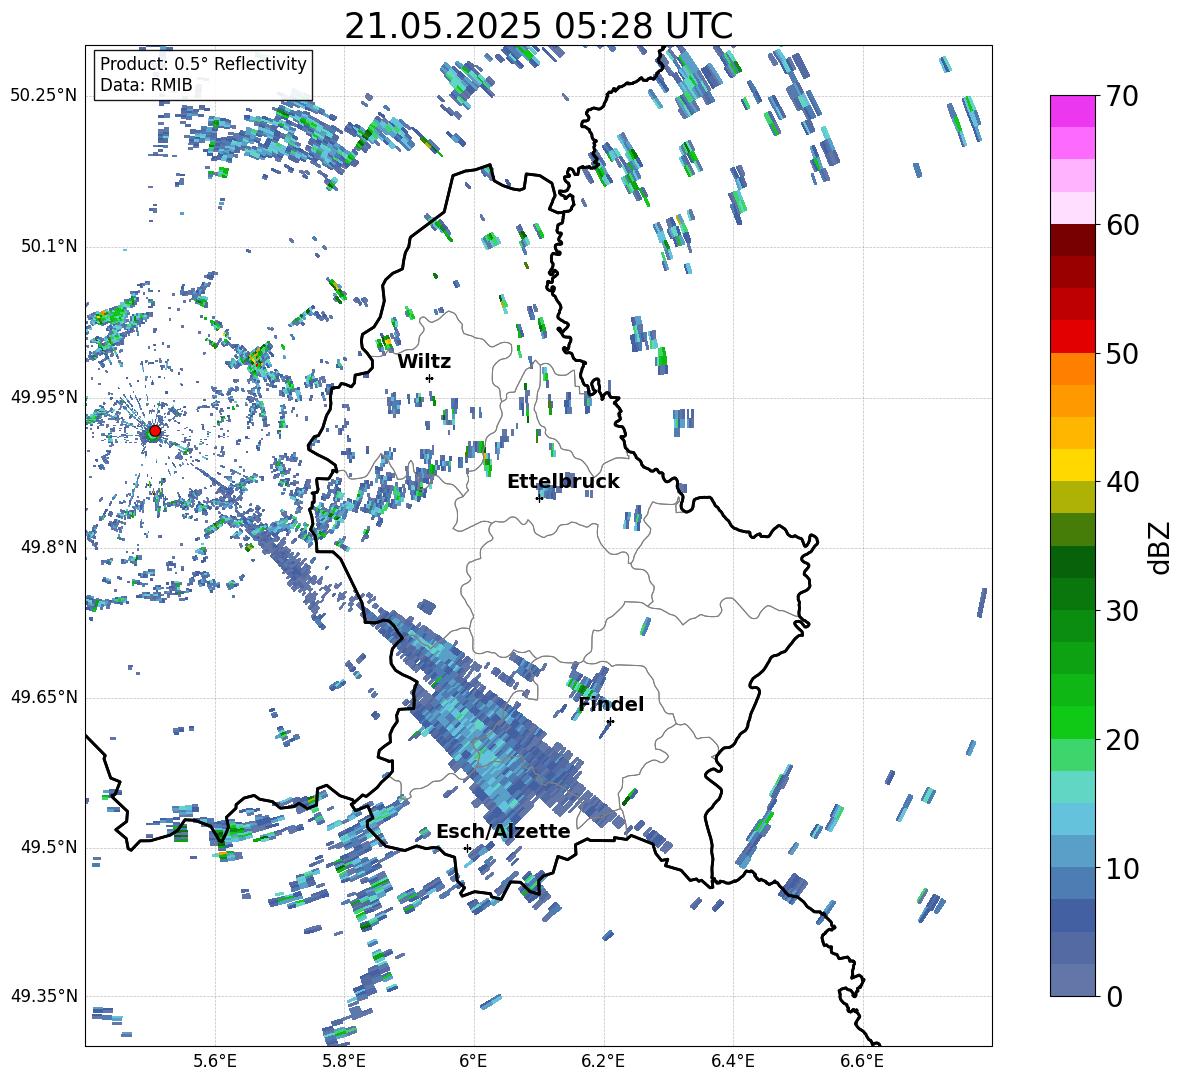1184x1081 pixels.
Task: Click the dBZ colorbar label
Action: coord(1161,547)
